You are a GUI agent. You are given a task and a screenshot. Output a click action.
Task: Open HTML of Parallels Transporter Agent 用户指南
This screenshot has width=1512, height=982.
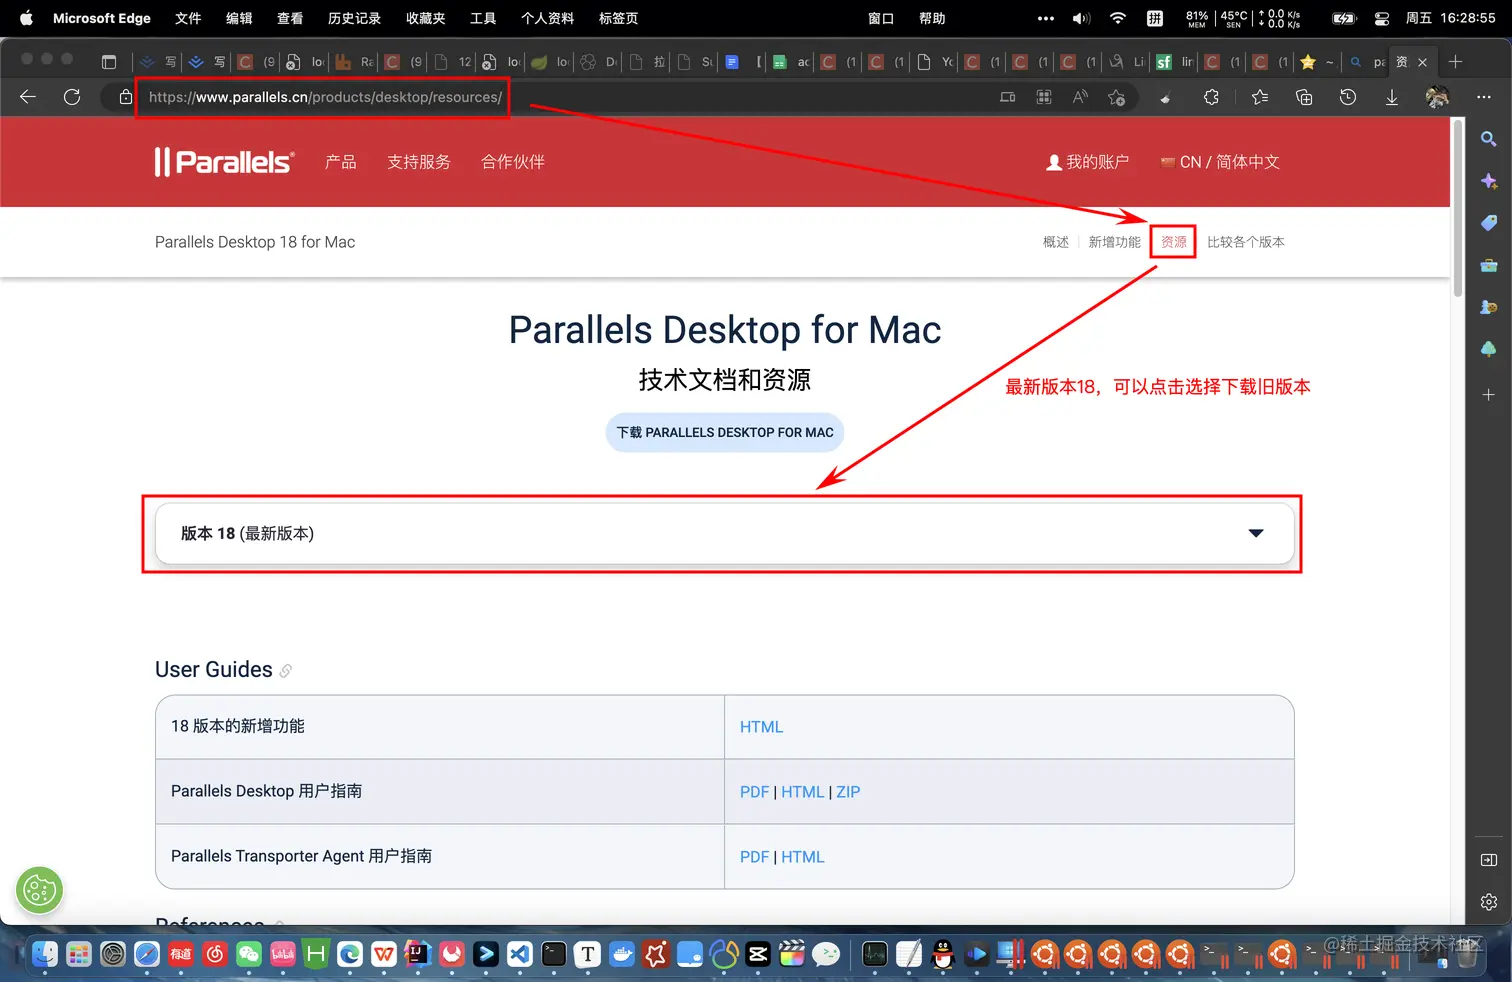coord(802,857)
